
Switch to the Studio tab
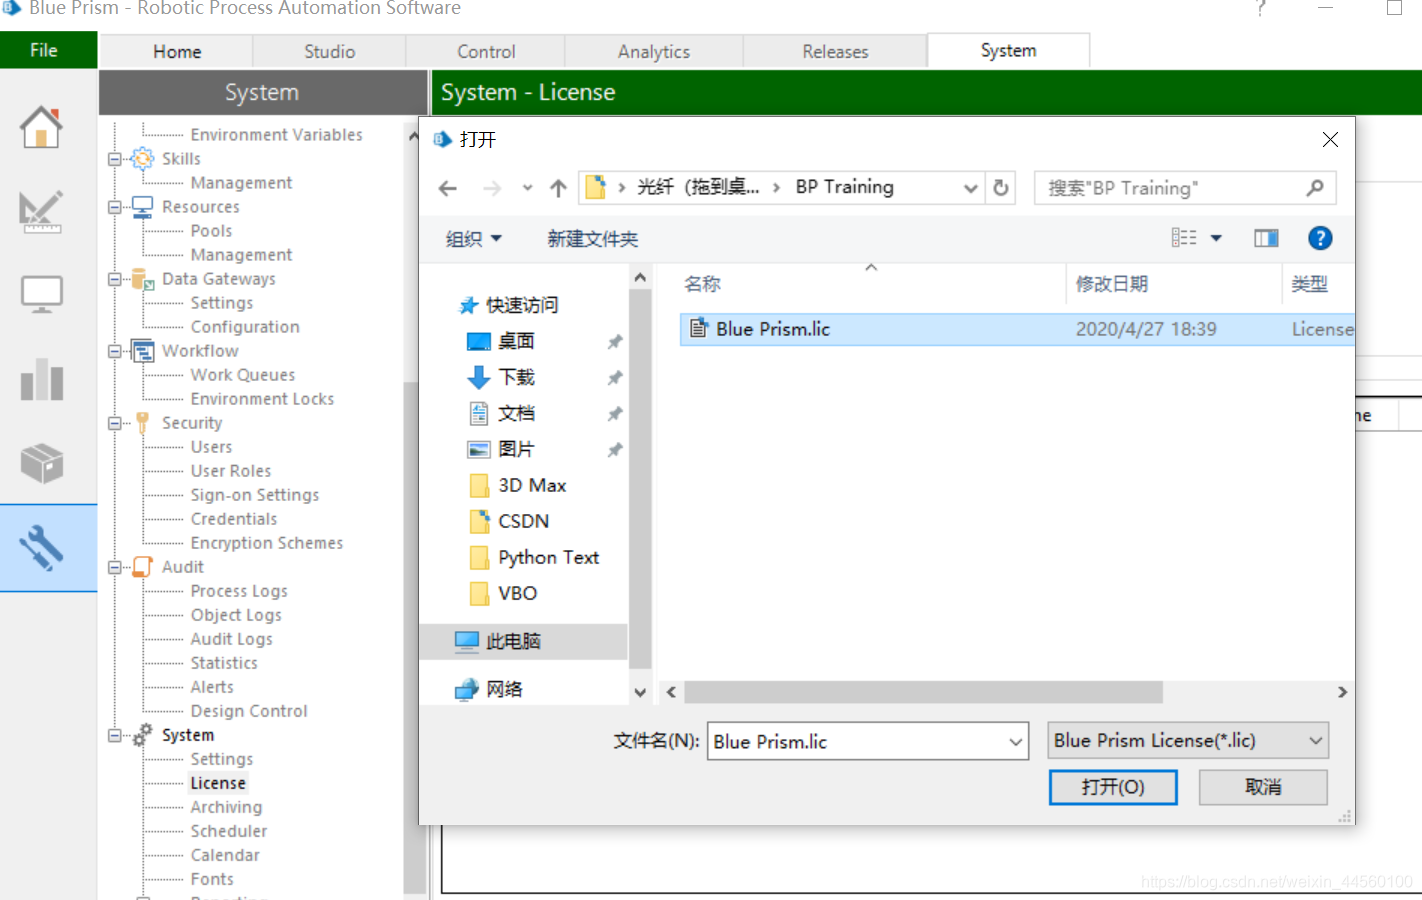tap(329, 52)
